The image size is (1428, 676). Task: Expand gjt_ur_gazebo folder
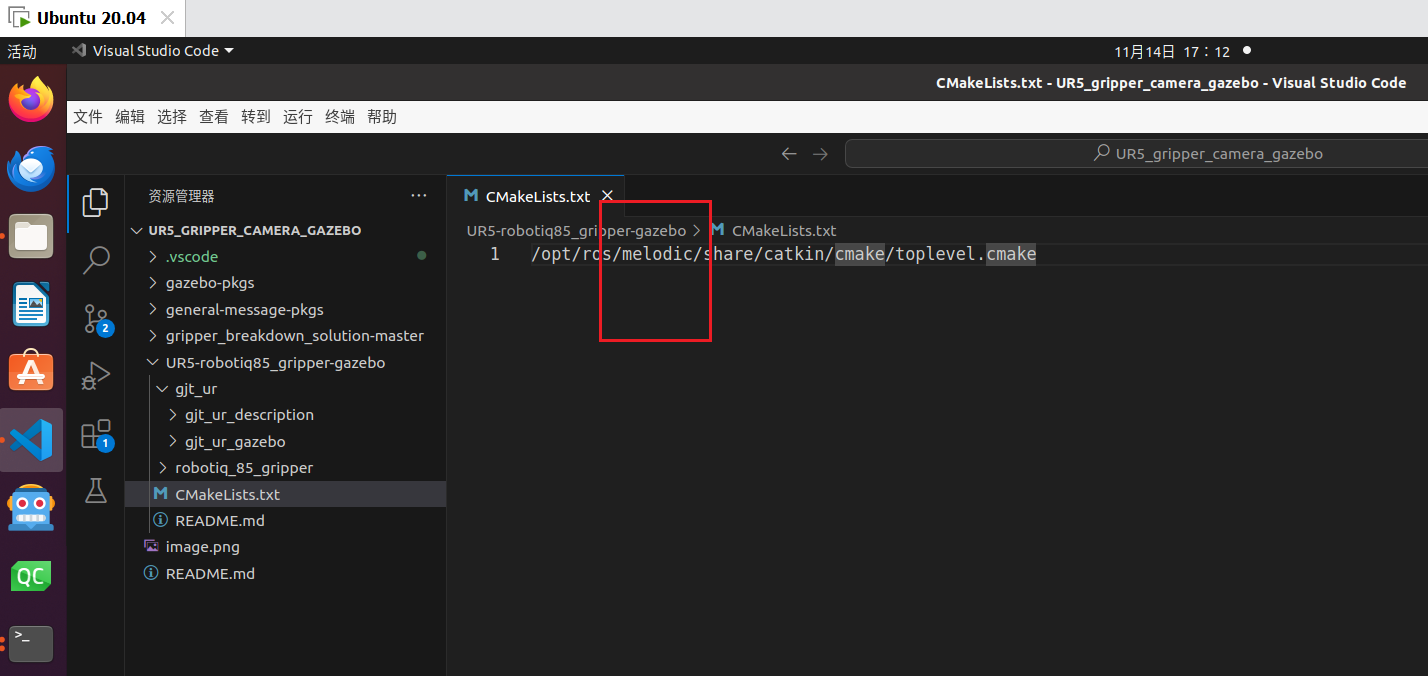tap(172, 442)
